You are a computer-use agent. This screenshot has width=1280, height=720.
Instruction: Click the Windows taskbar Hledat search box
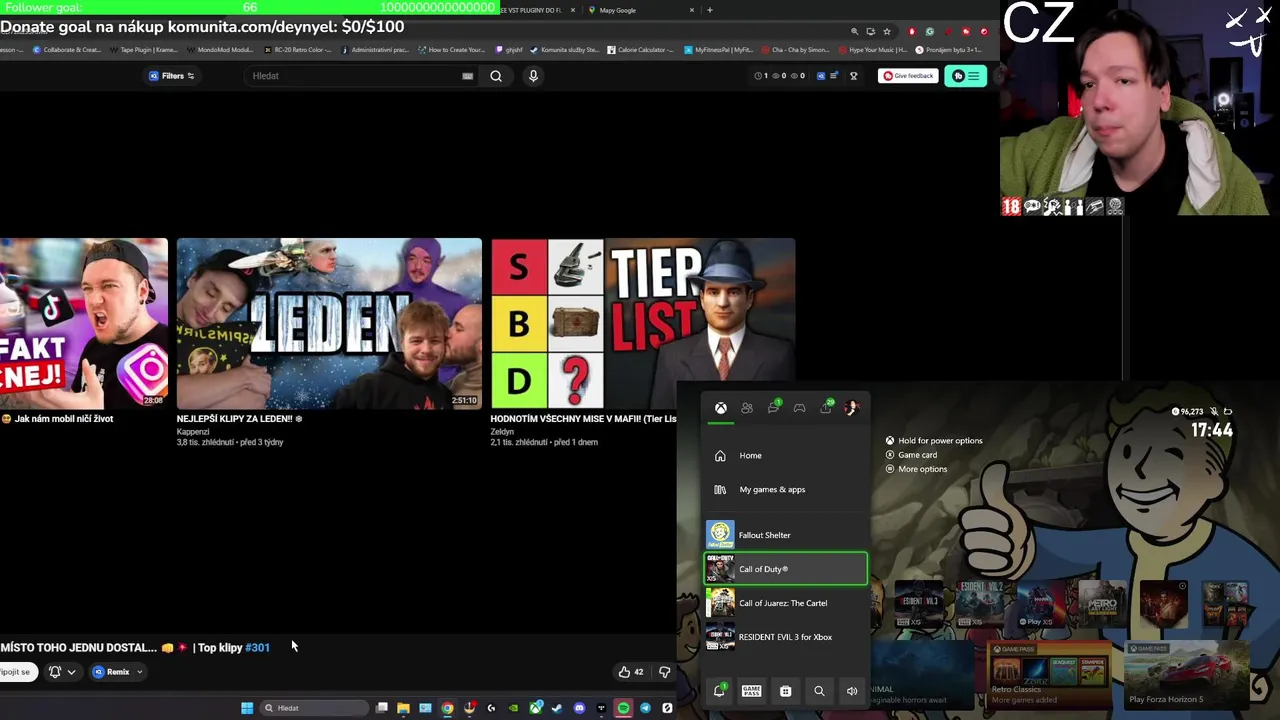314,708
